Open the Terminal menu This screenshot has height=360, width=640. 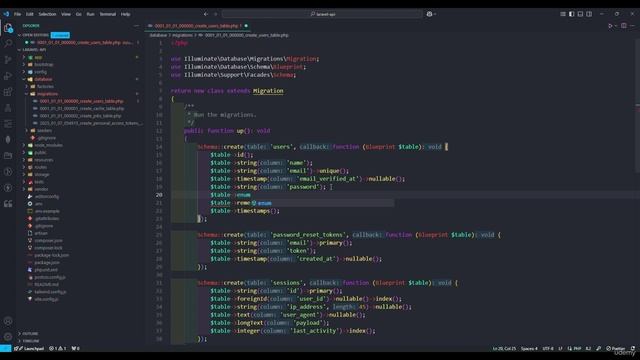tap(108, 14)
